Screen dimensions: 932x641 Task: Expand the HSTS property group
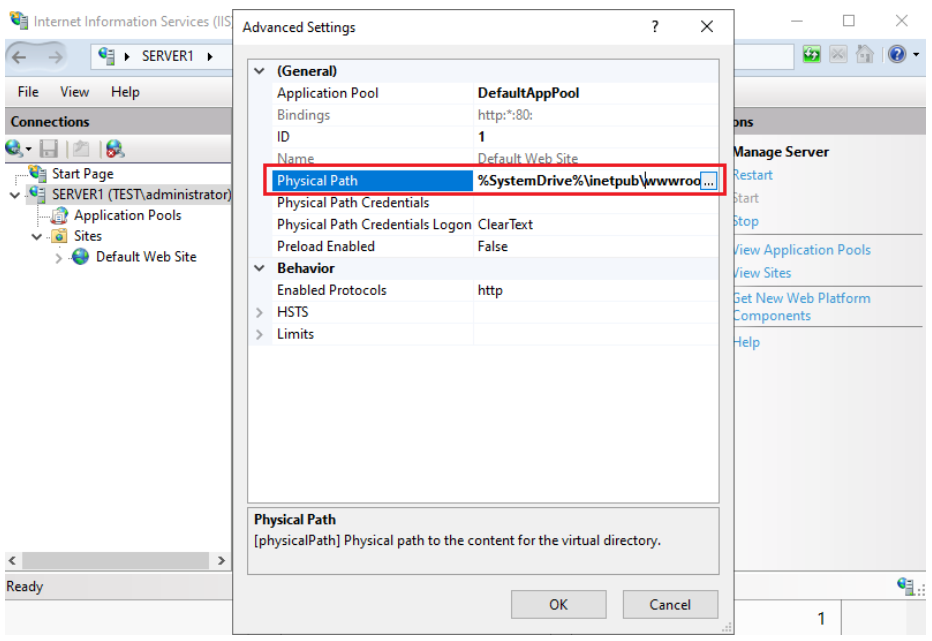(x=260, y=312)
